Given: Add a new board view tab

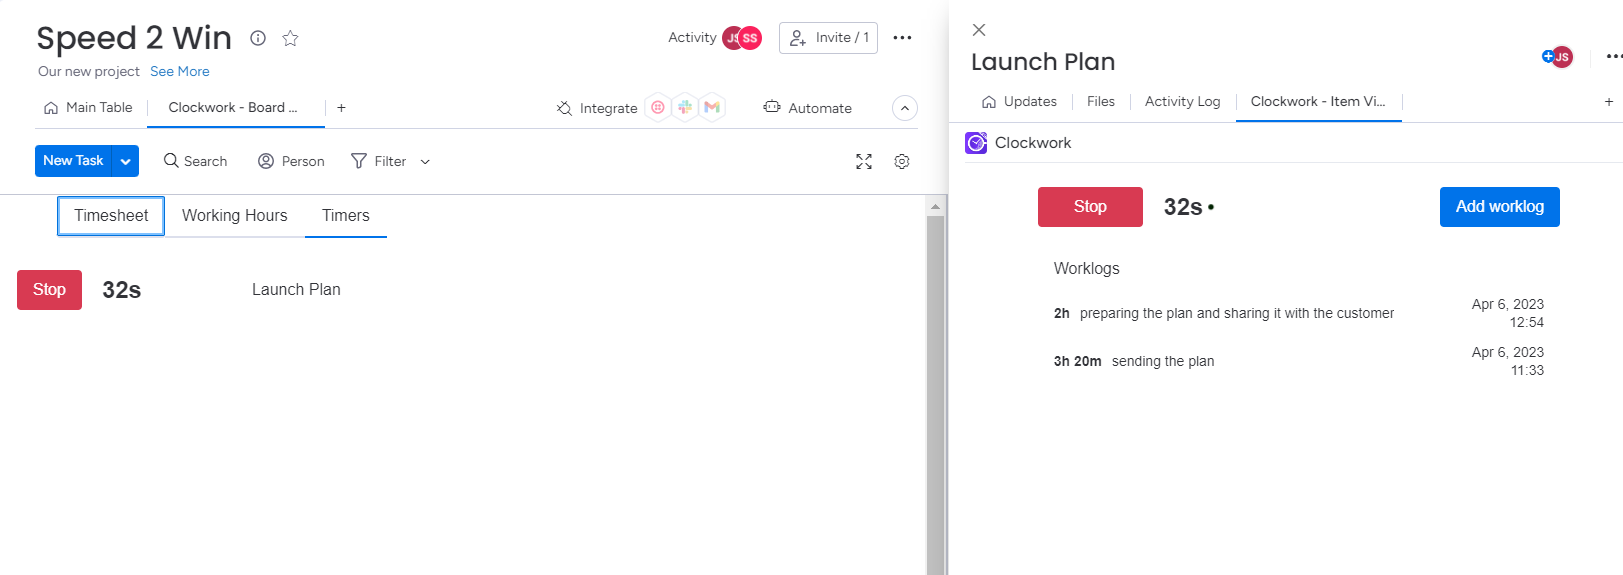Looking at the screenshot, I should (341, 108).
